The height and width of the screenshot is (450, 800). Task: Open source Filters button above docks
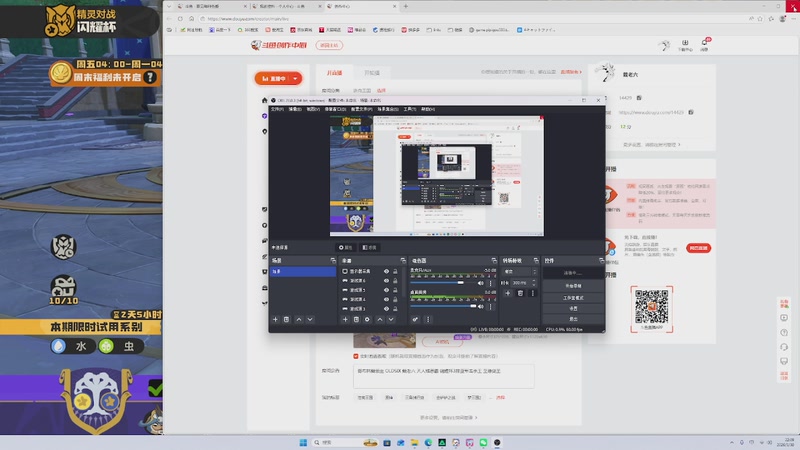tap(369, 247)
